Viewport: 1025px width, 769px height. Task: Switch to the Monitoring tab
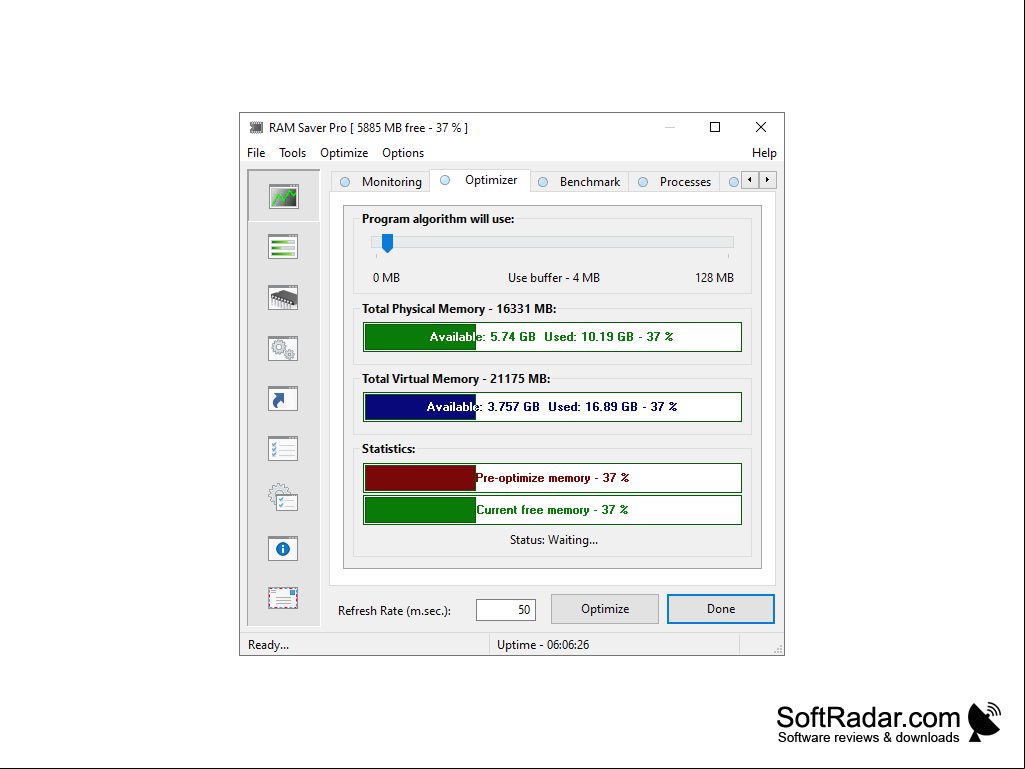tap(380, 182)
